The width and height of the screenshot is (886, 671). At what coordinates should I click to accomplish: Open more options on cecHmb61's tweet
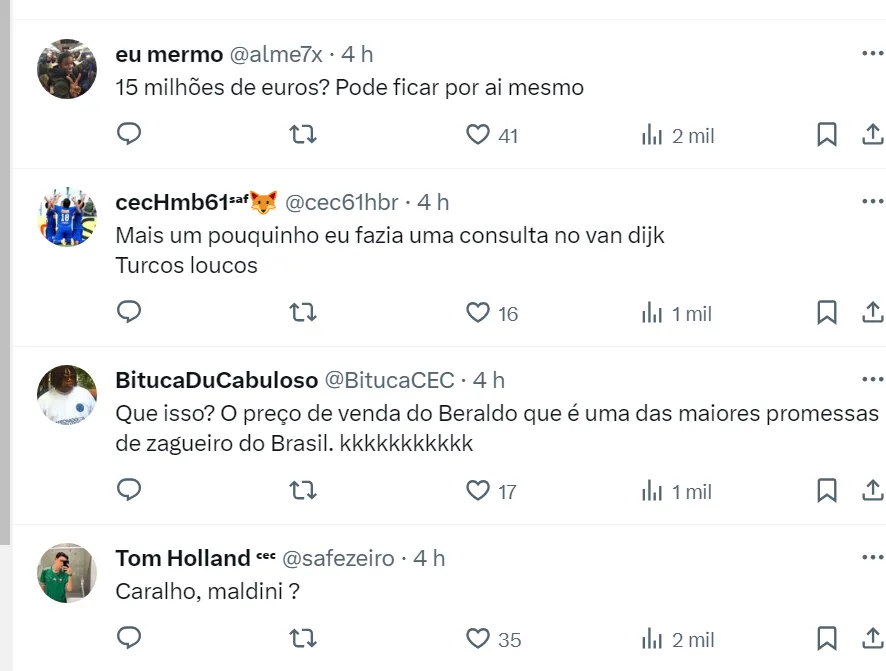point(872,202)
